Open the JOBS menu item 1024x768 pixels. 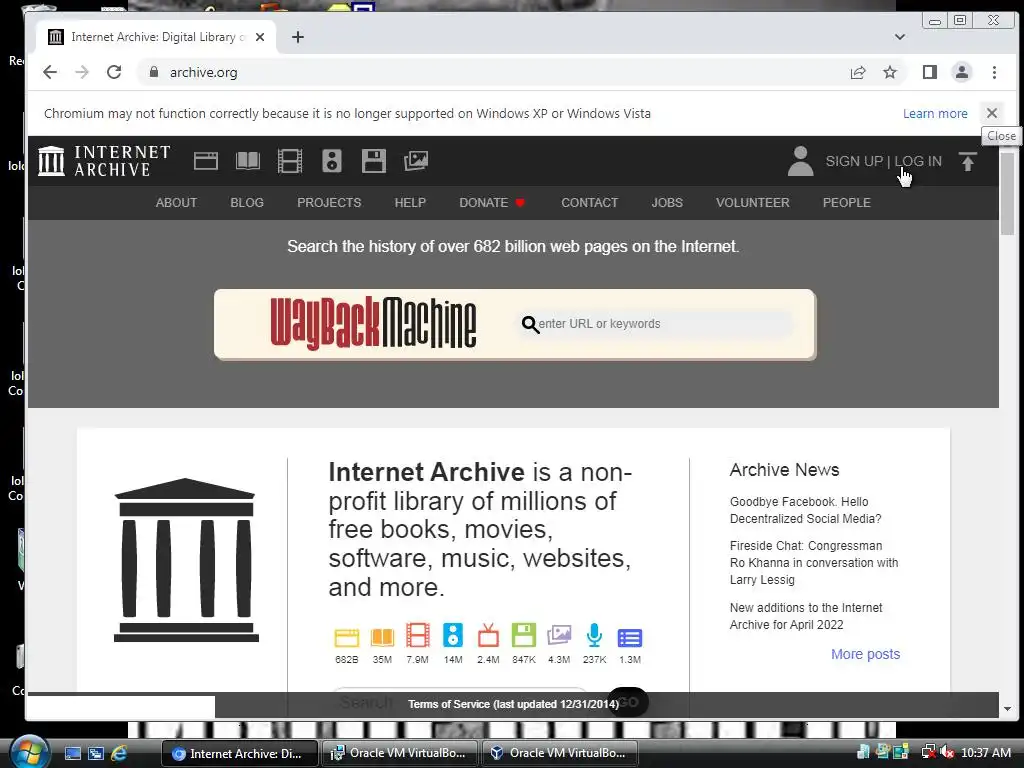[x=667, y=202]
